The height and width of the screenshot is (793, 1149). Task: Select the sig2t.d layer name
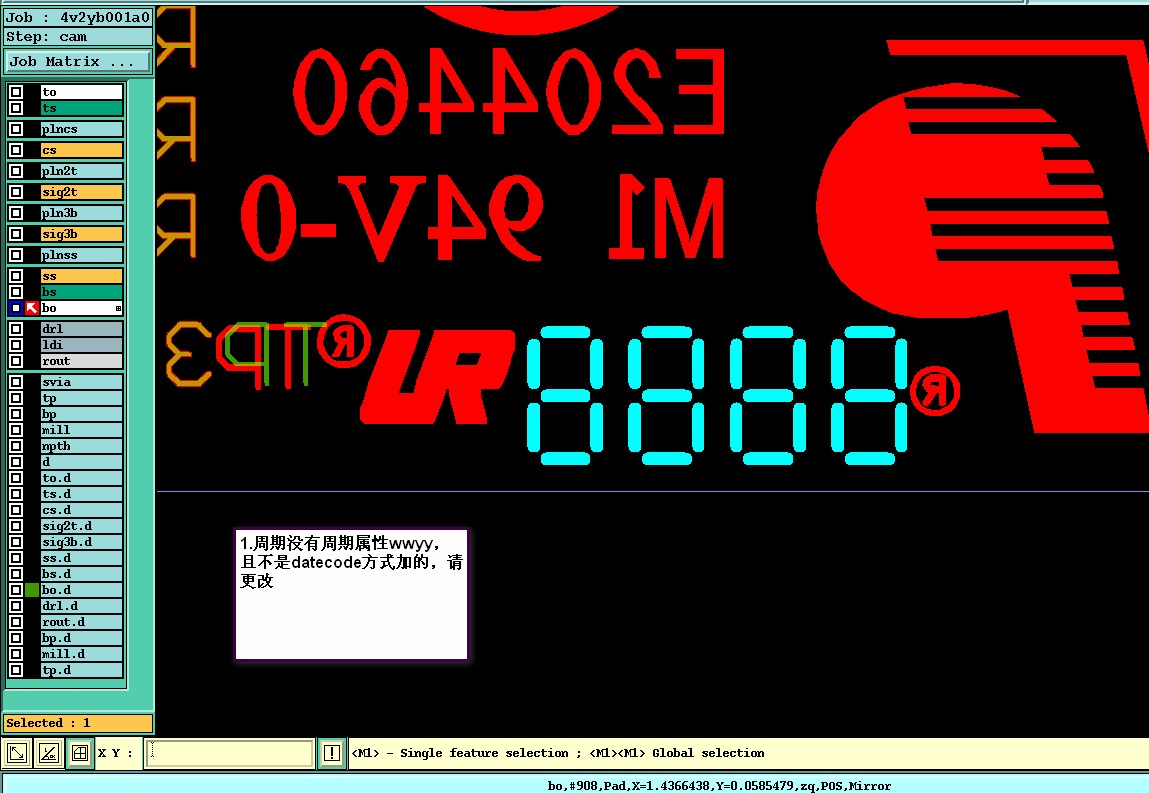pyautogui.click(x=81, y=526)
